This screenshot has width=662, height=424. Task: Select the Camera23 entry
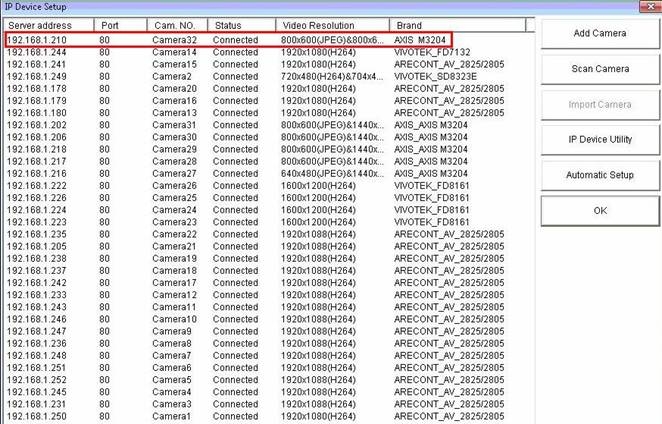174,222
